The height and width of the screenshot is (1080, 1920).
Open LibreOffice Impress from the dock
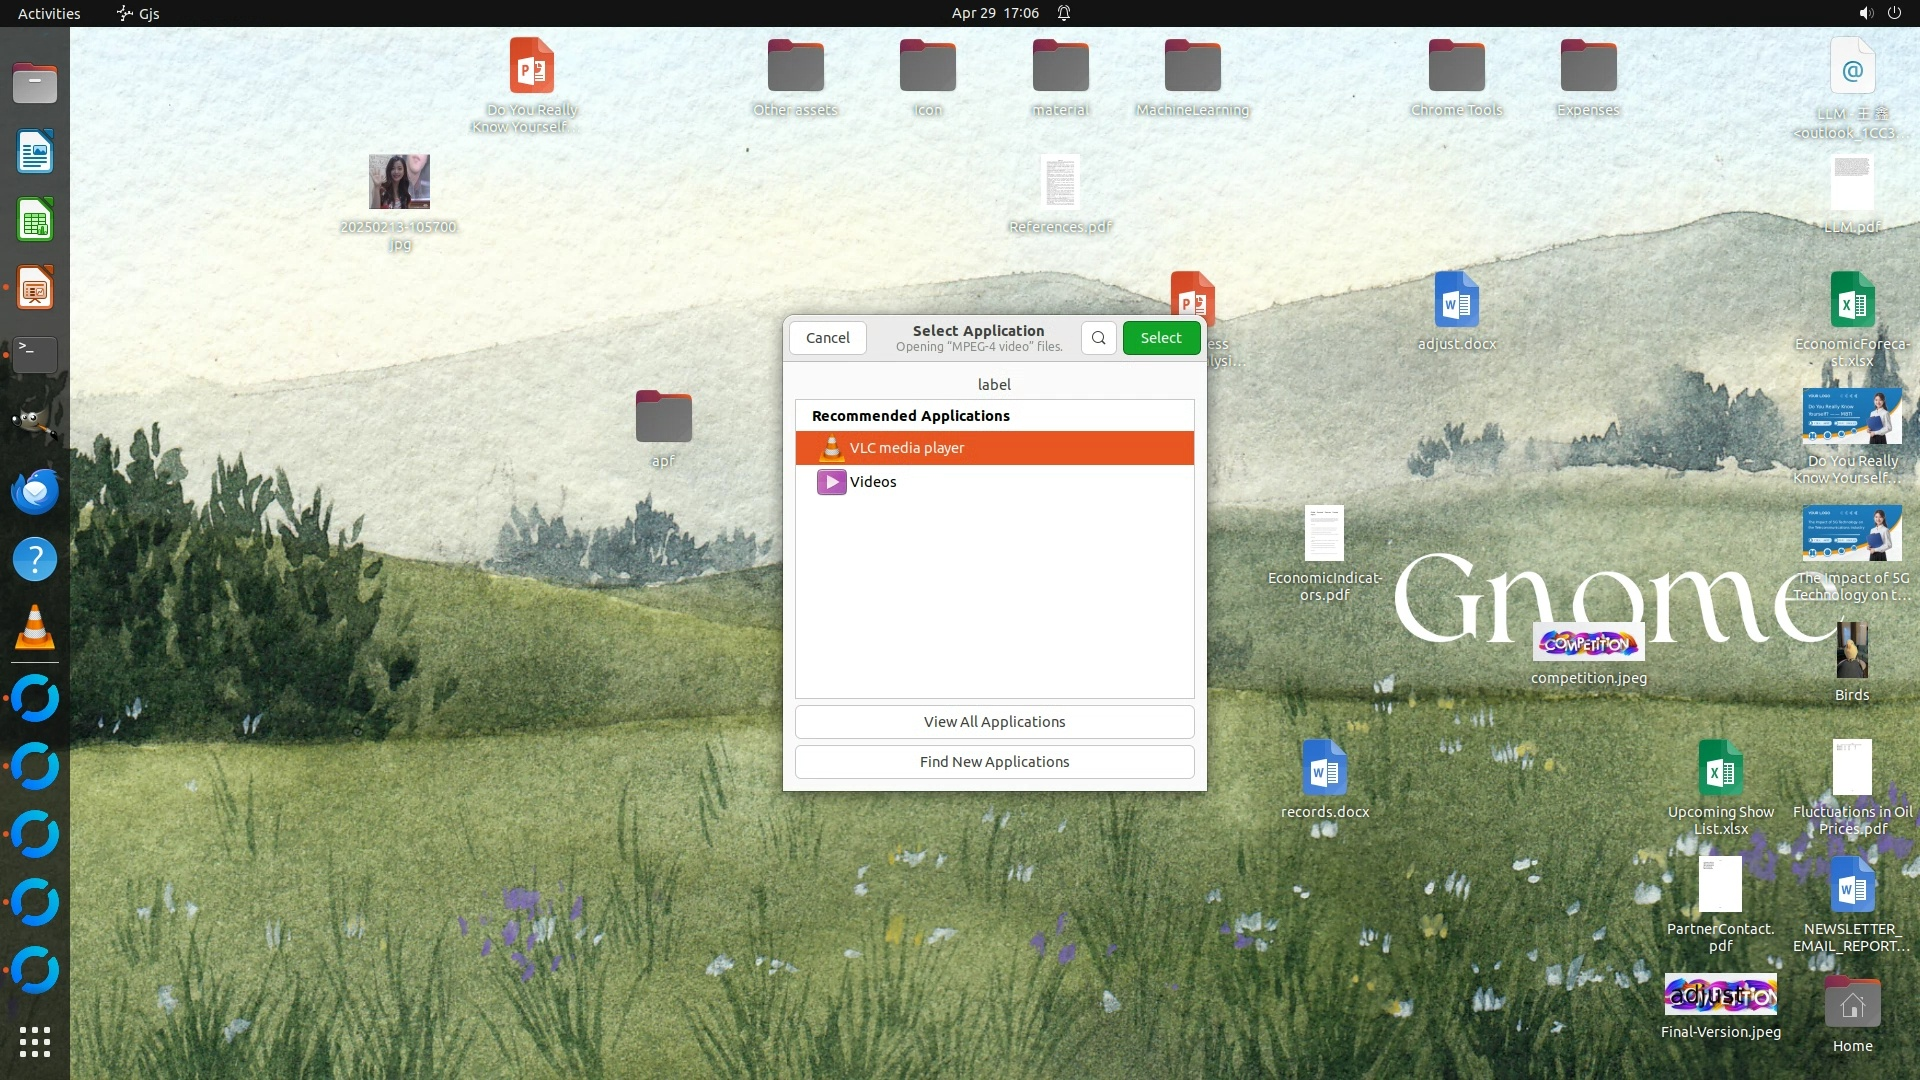[x=35, y=288]
